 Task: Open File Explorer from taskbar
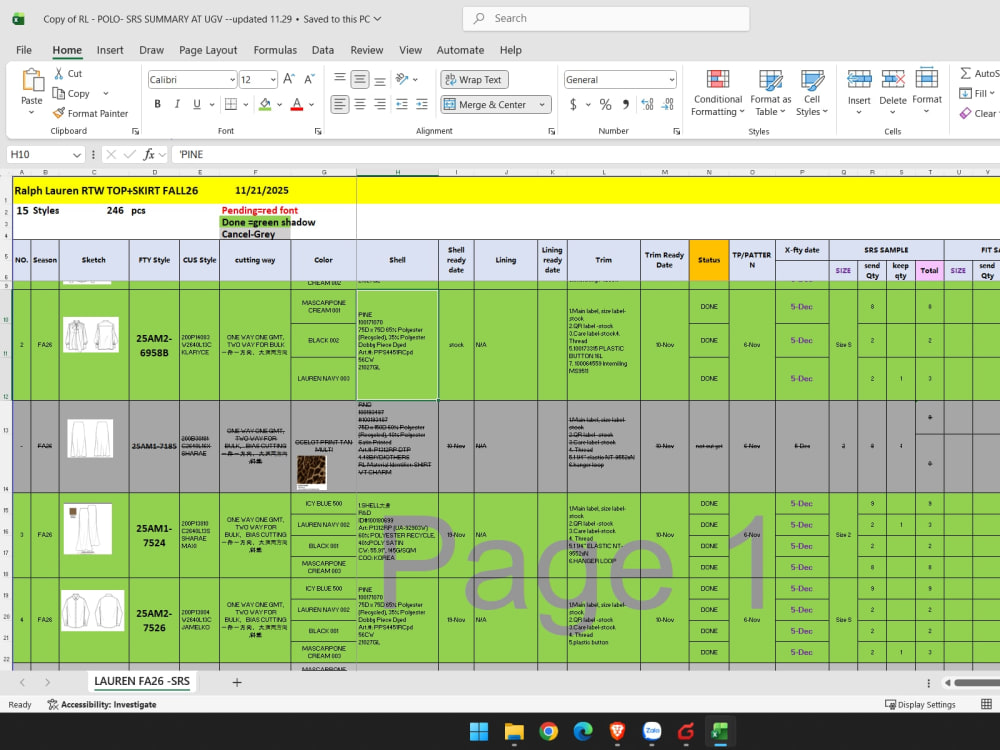pyautogui.click(x=514, y=732)
